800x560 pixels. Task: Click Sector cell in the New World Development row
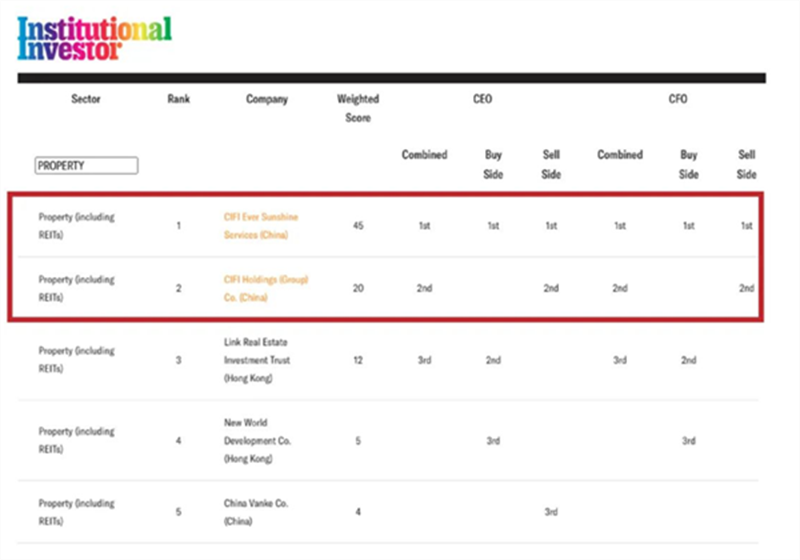click(77, 440)
